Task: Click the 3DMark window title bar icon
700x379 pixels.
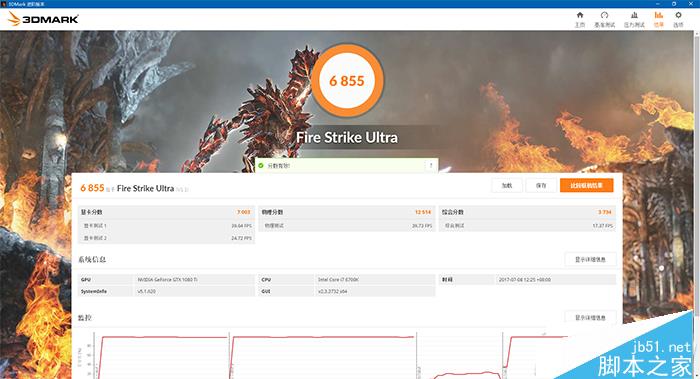Action: tap(4, 4)
